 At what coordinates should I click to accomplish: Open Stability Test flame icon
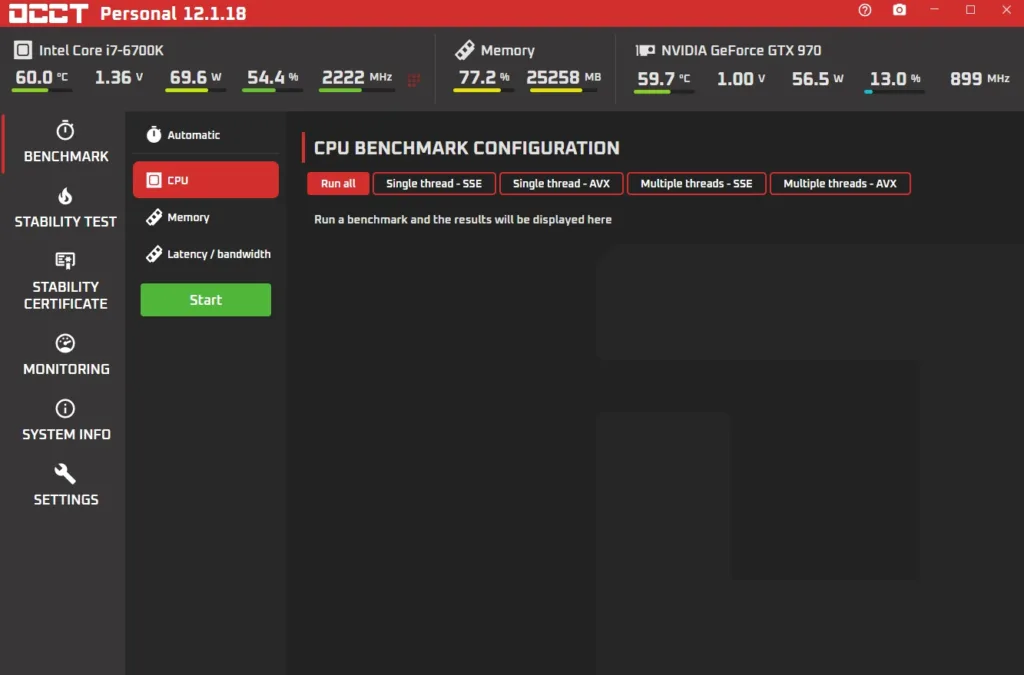pos(65,196)
